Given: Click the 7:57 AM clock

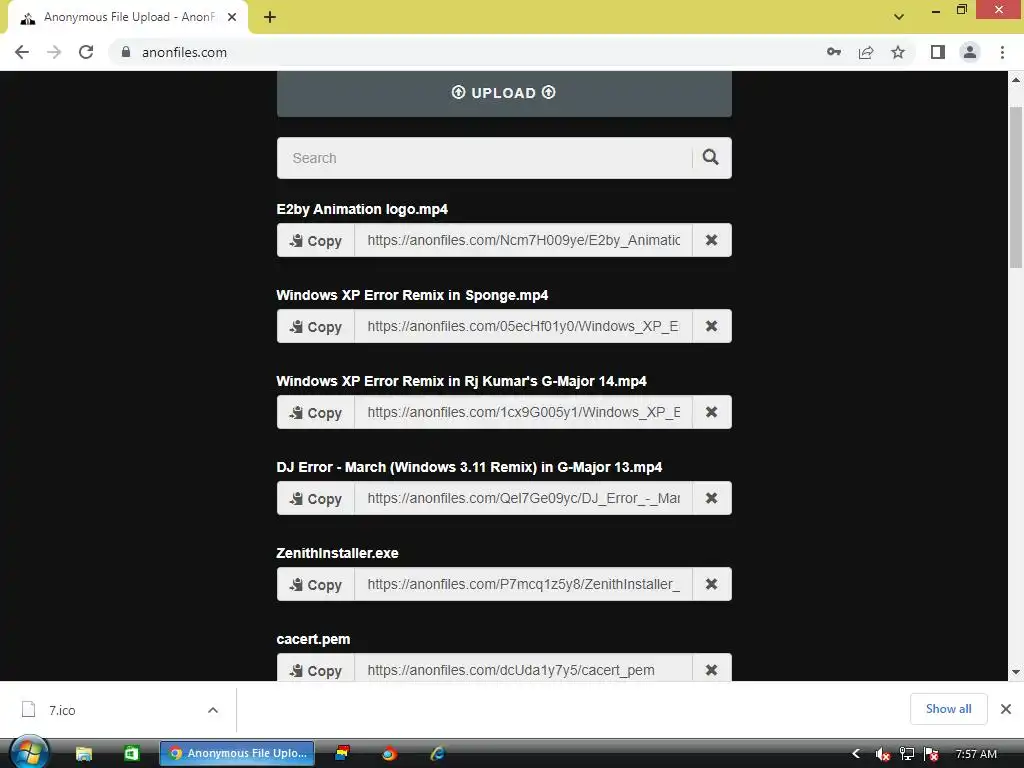Looking at the screenshot, I should pos(976,754).
